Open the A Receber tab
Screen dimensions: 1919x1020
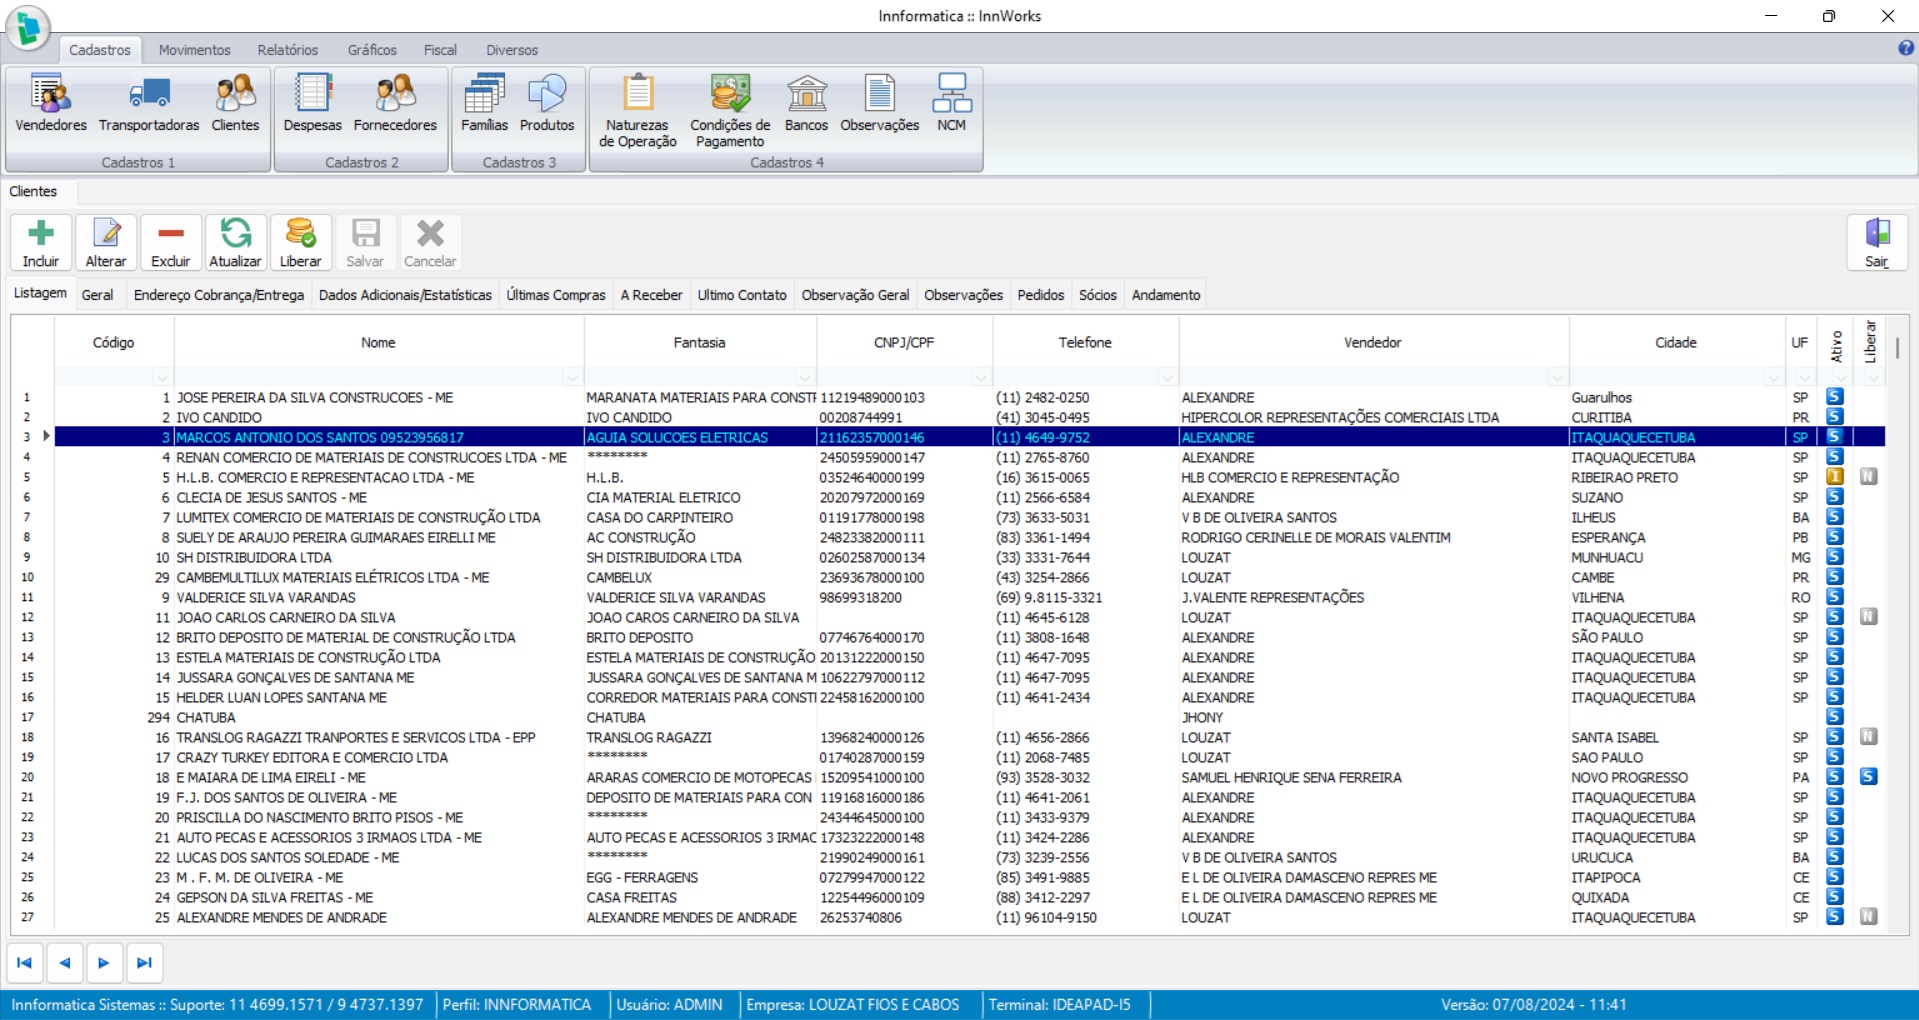(651, 295)
